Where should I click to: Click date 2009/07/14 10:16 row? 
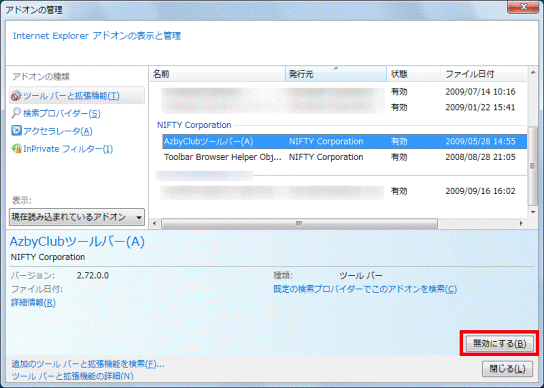[x=480, y=92]
